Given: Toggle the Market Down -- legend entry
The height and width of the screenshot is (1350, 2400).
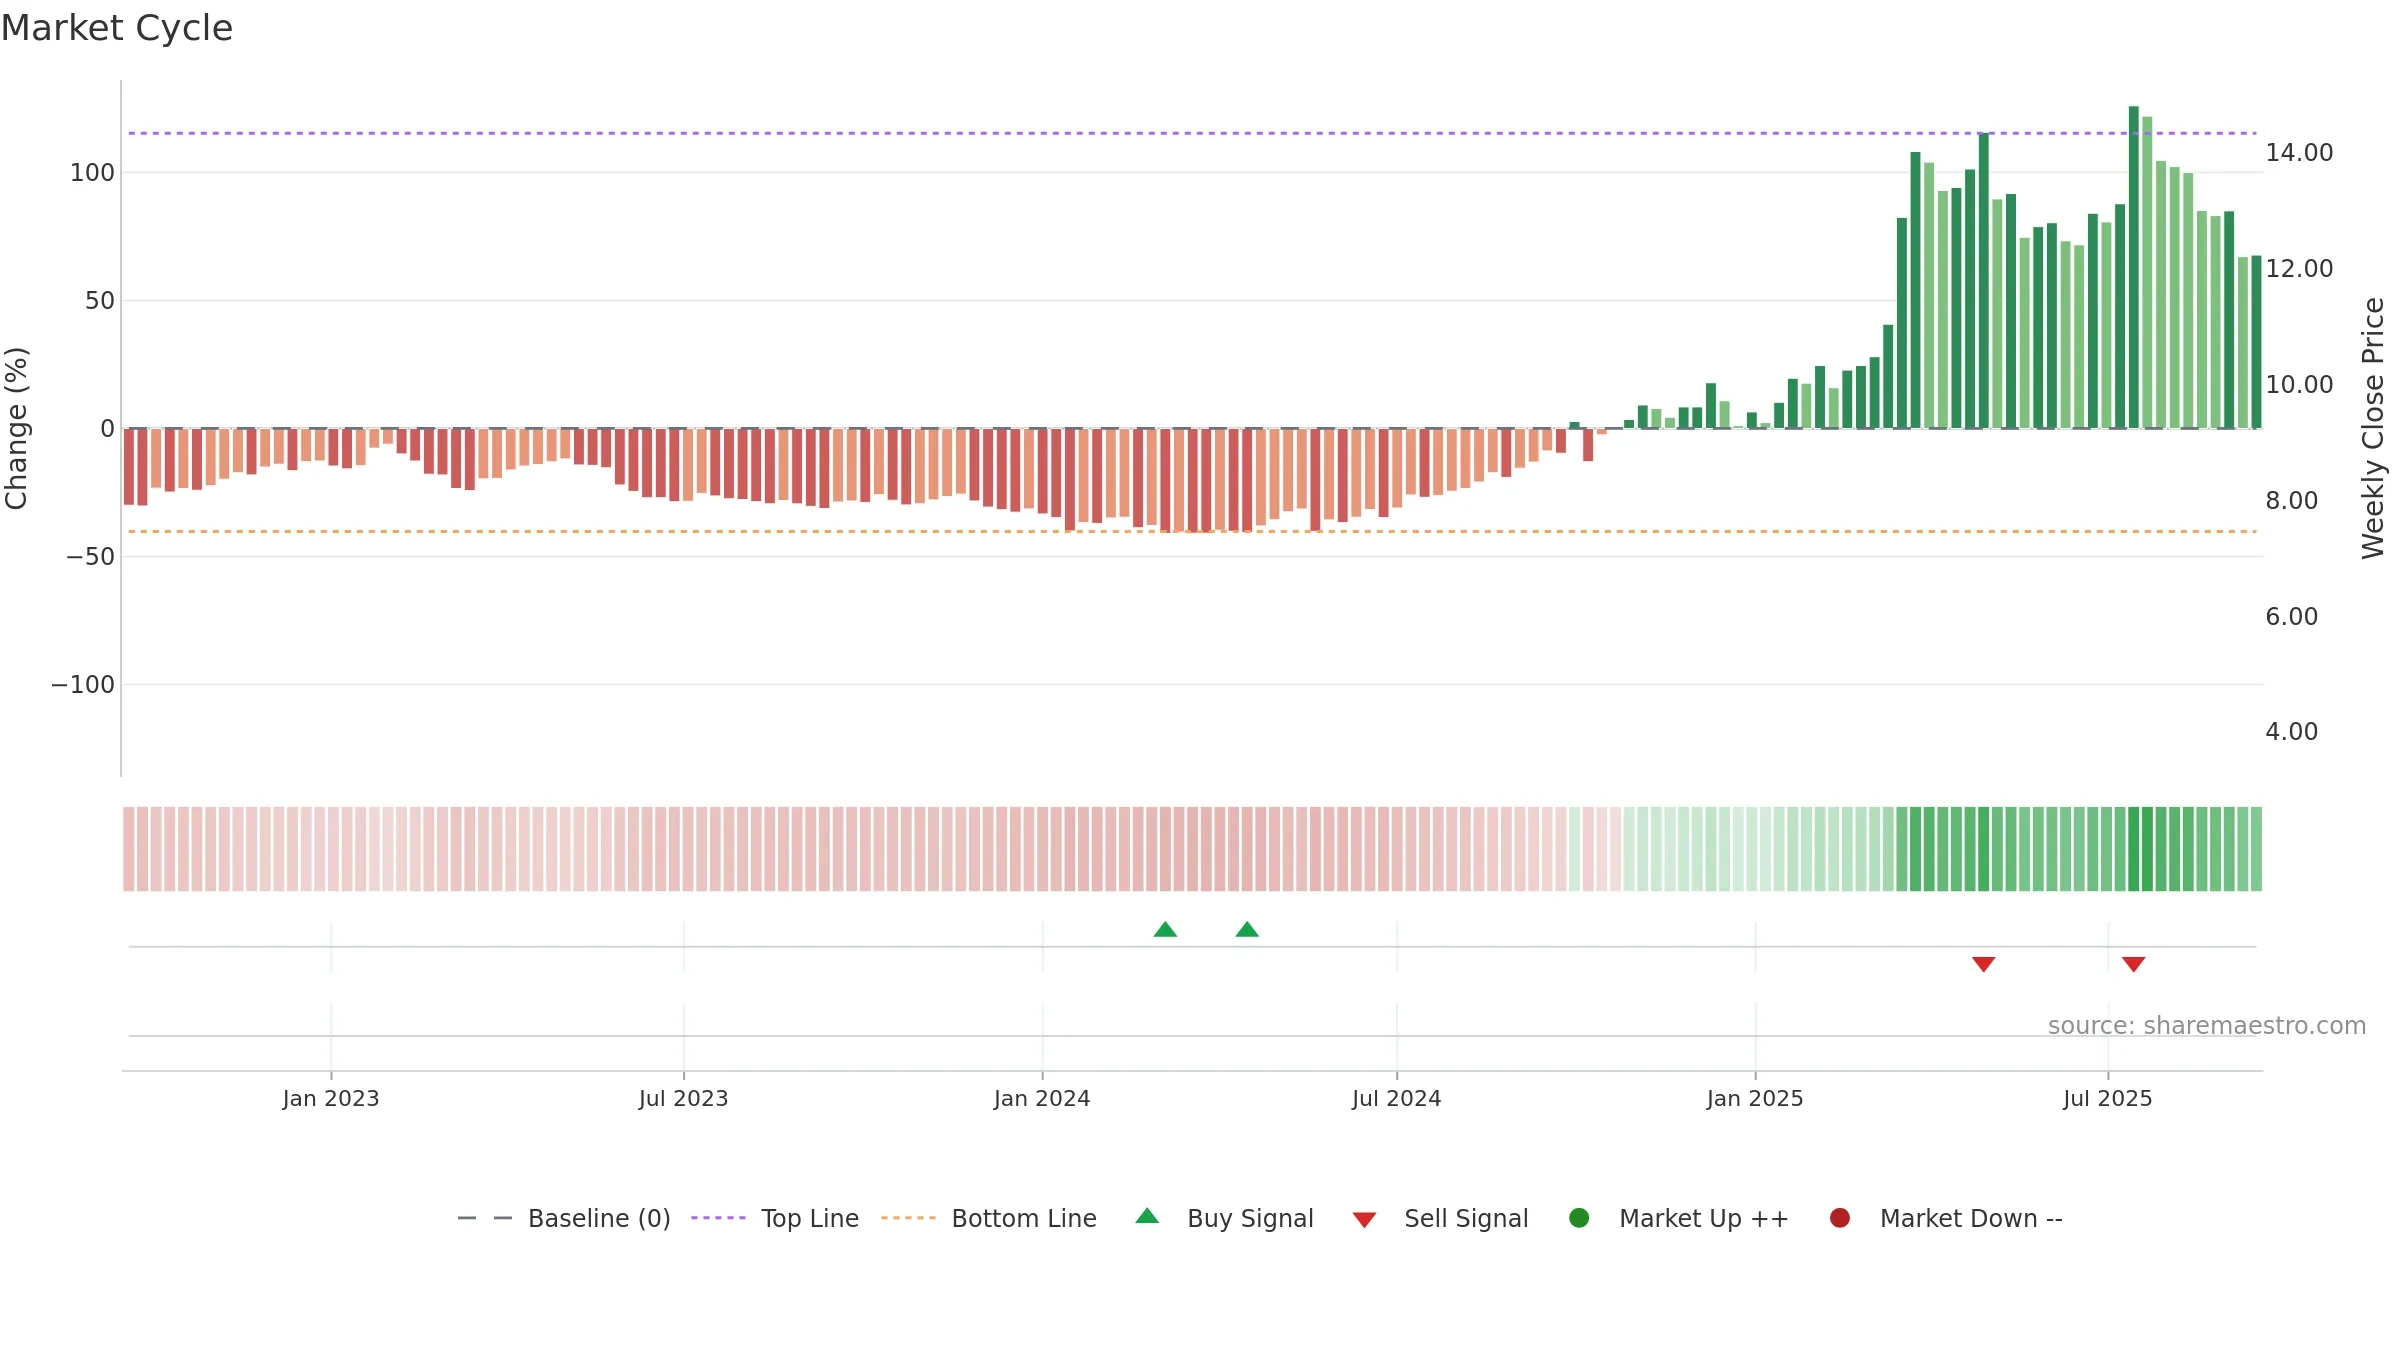Looking at the screenshot, I should tap(1946, 1218).
